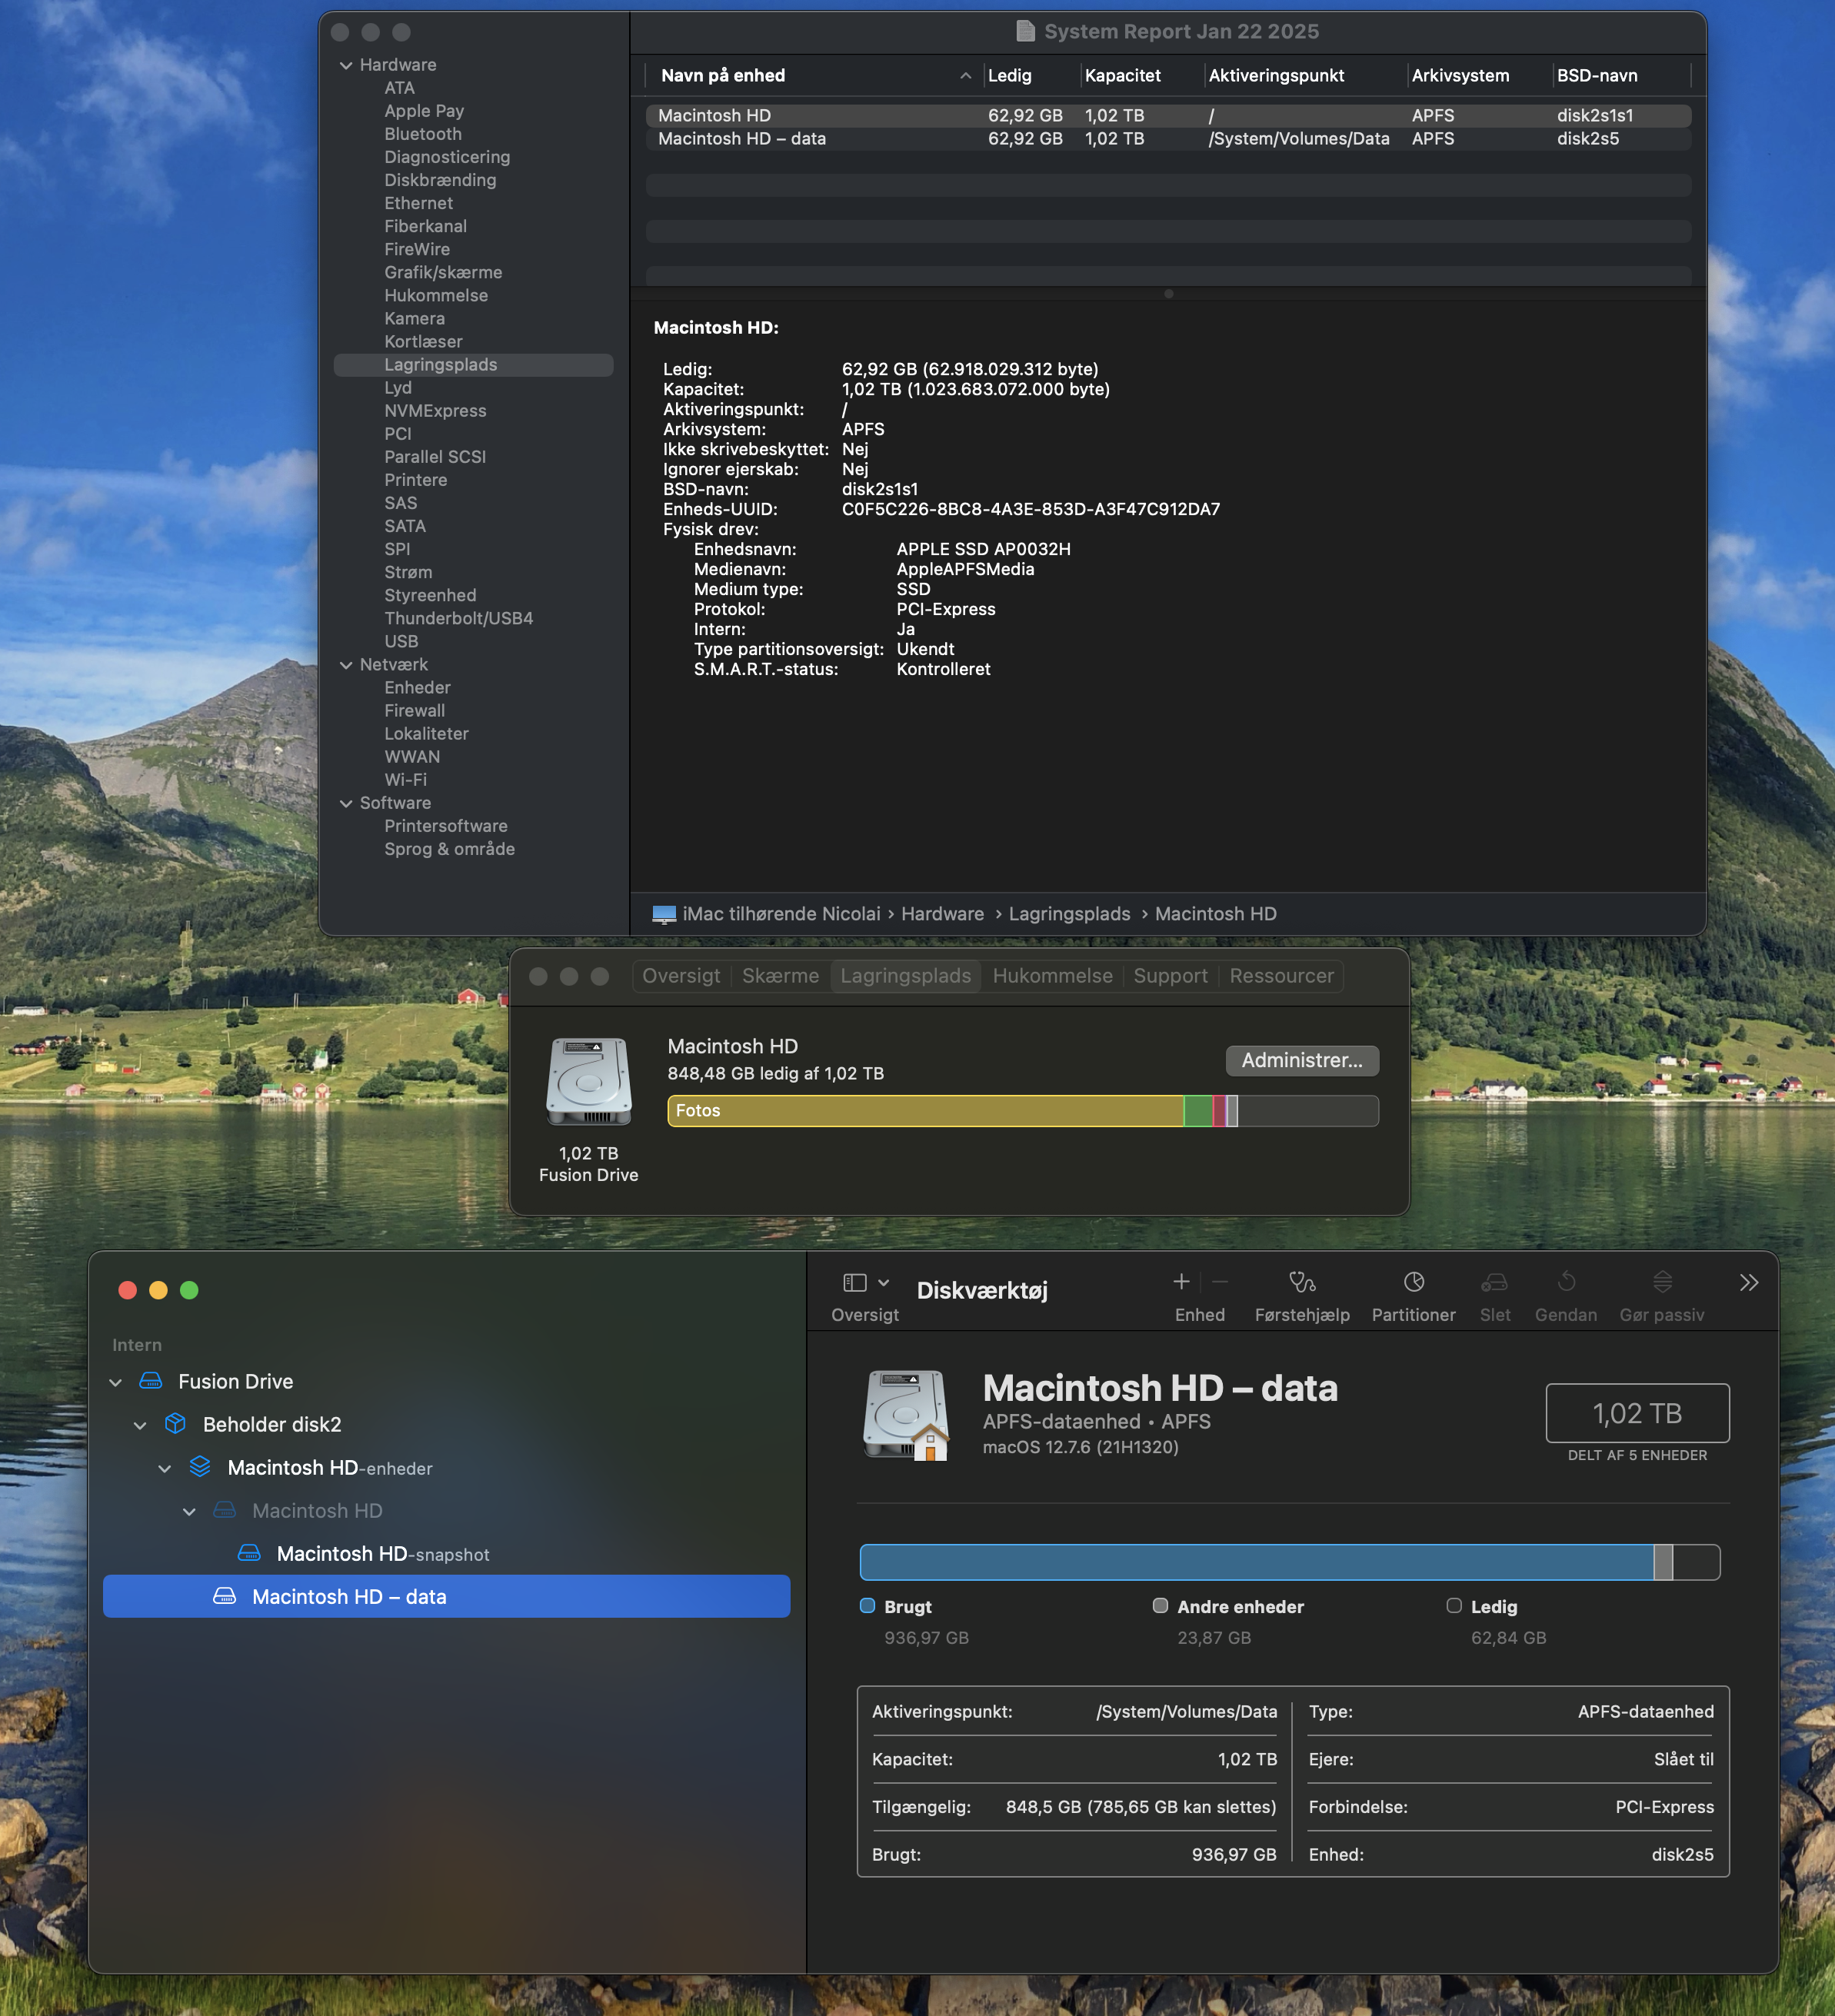Viewport: 1835px width, 2016px height.
Task: Click the Fotos segment of storage bar
Action: click(x=925, y=1111)
